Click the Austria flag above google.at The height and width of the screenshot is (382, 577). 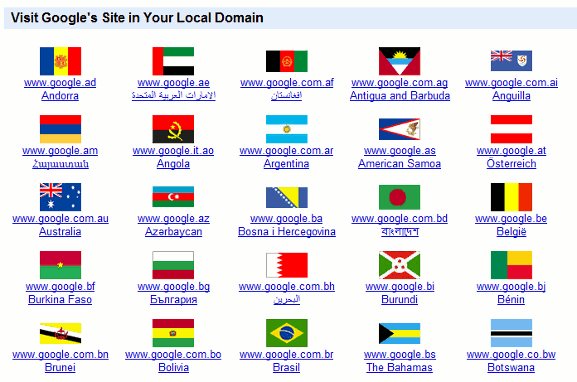511,129
